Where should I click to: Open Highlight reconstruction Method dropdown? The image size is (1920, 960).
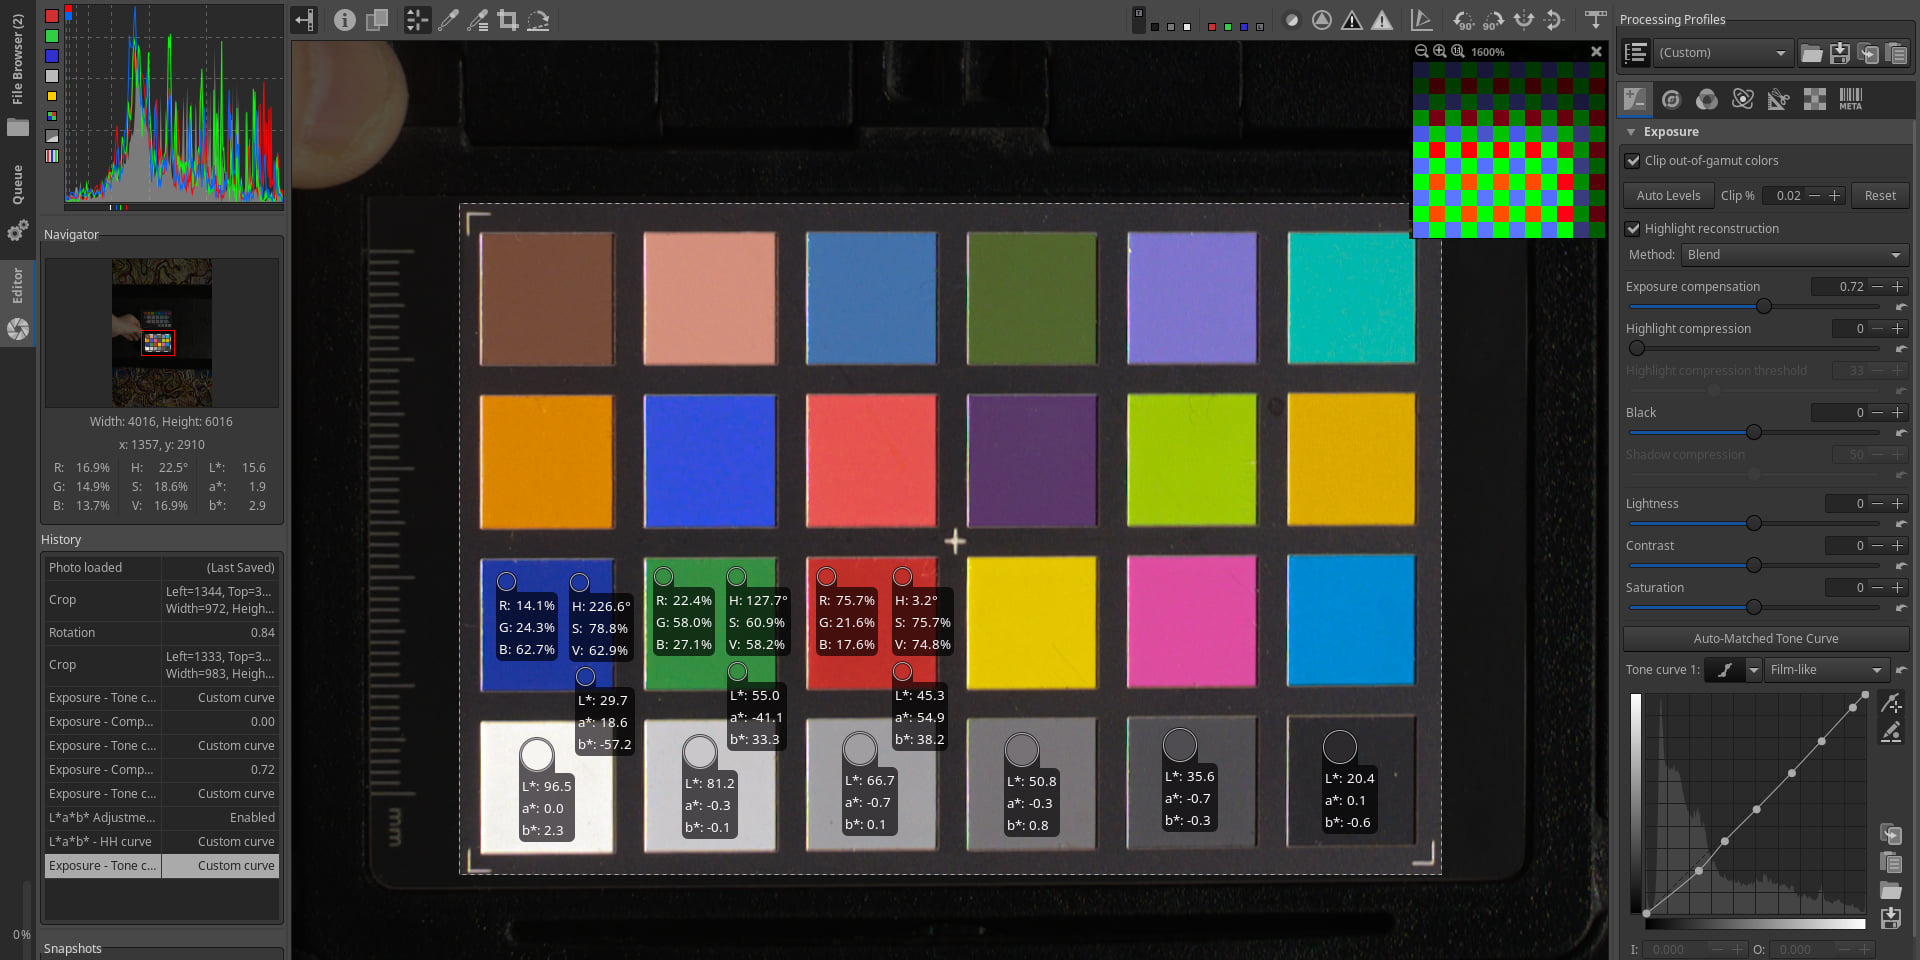(1794, 255)
